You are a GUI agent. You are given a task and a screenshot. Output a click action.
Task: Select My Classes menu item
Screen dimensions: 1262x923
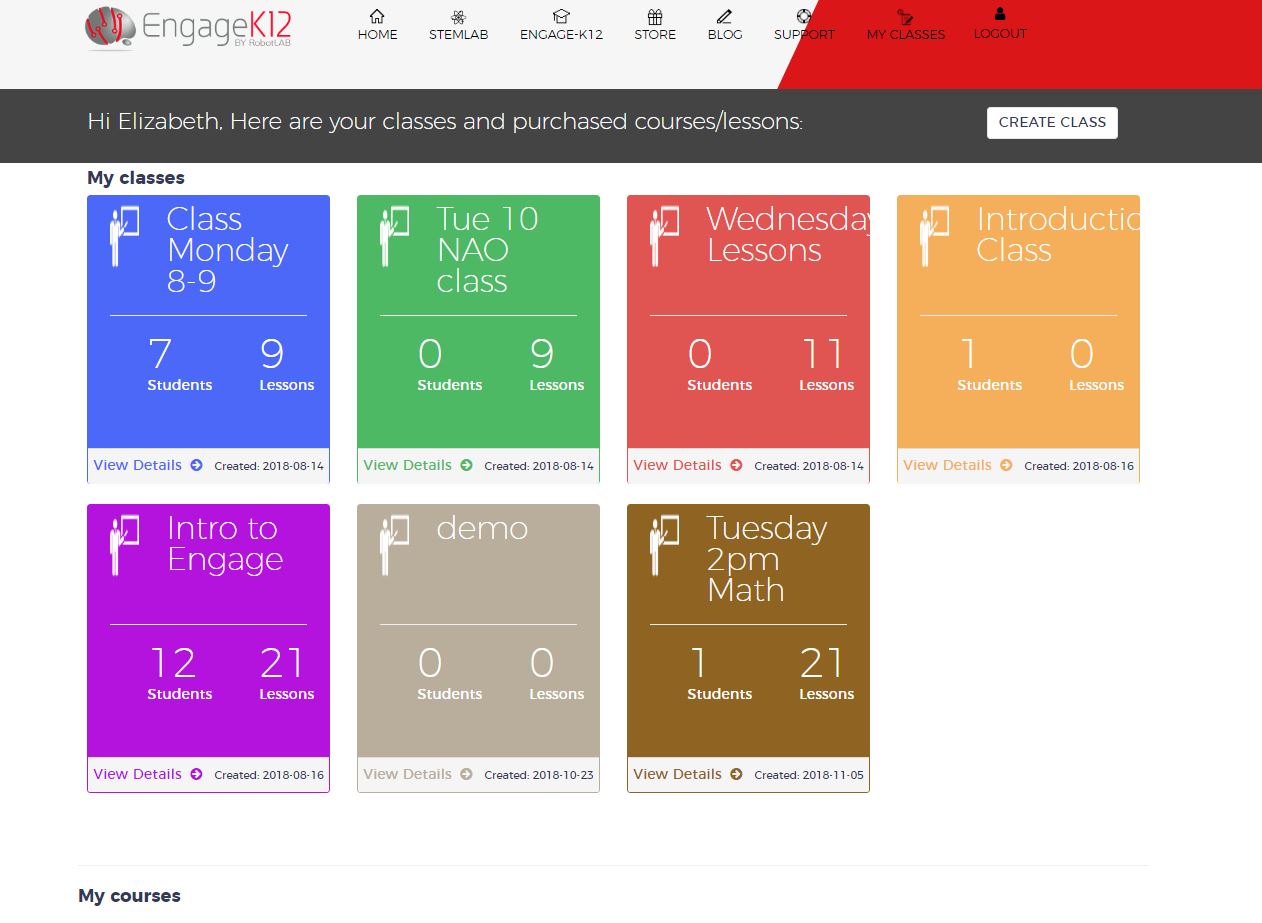coord(905,34)
